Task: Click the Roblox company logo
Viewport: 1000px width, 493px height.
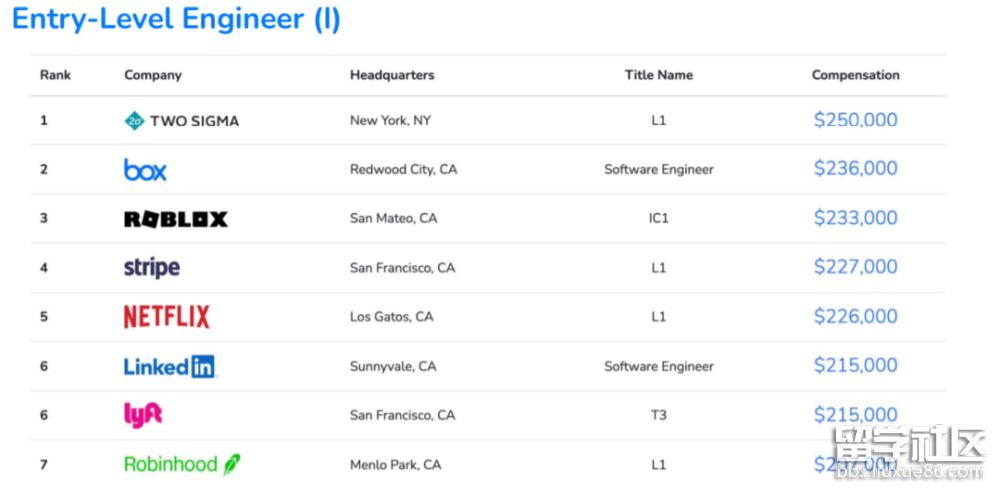Action: 176,219
